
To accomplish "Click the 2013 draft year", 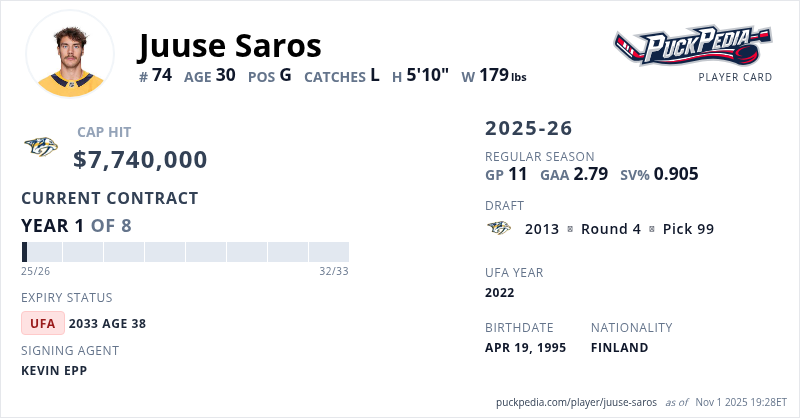I will coord(542,229).
